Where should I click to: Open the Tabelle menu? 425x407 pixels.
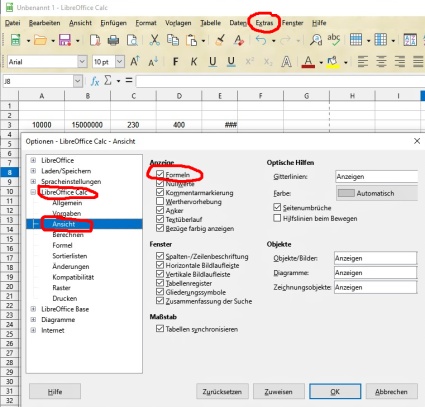point(211,23)
